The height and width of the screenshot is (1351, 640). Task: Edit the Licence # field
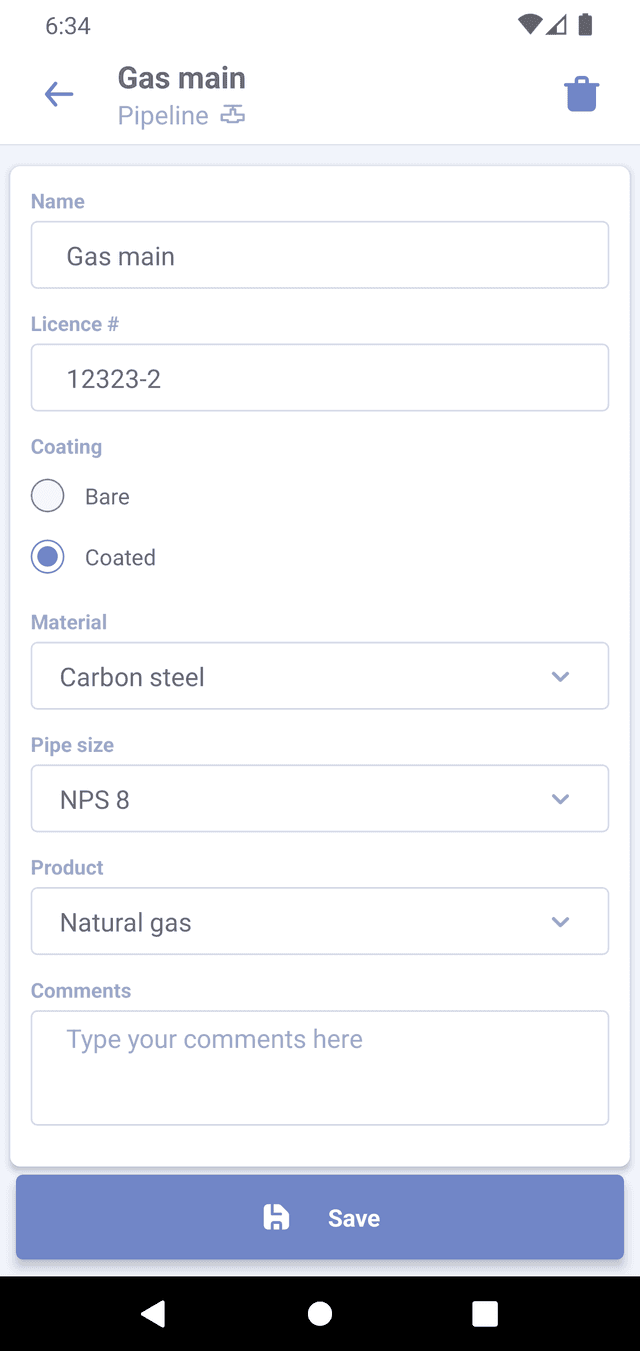click(320, 378)
